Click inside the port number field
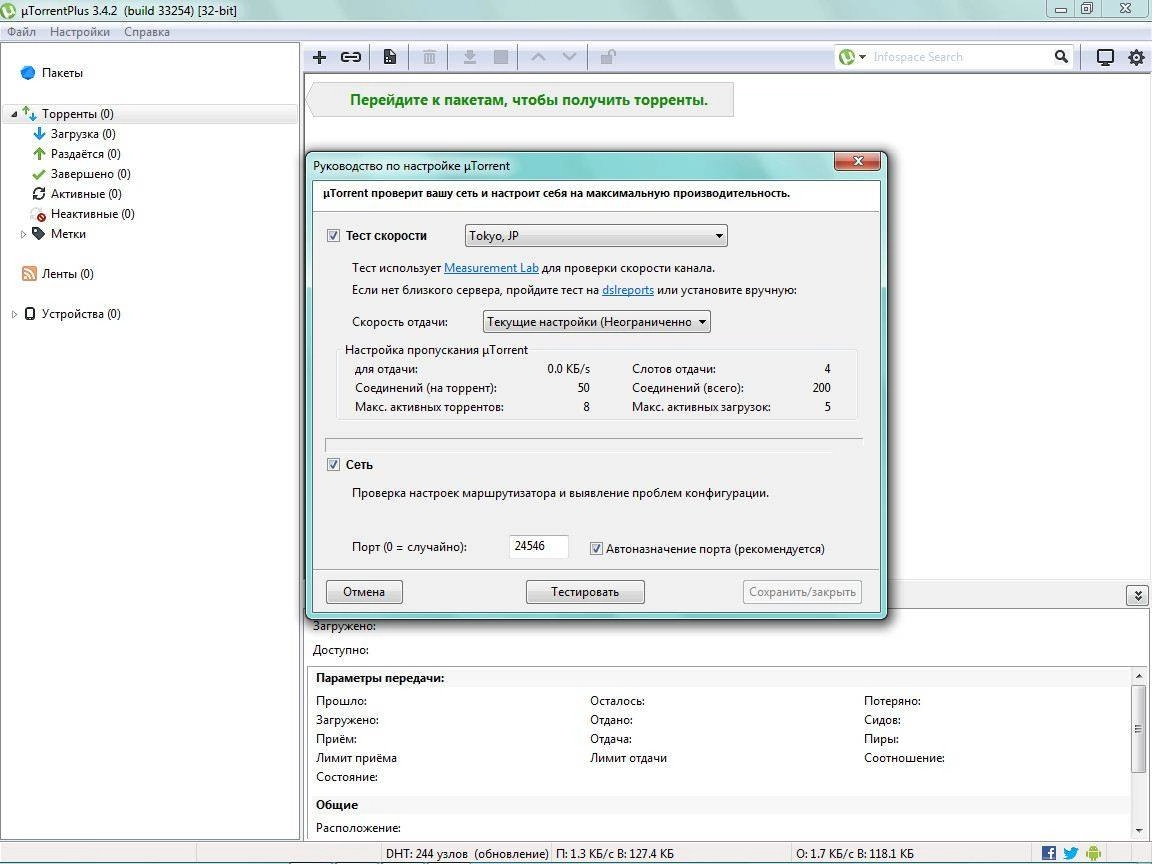Screen dimensions: 1152x864 click(538, 546)
